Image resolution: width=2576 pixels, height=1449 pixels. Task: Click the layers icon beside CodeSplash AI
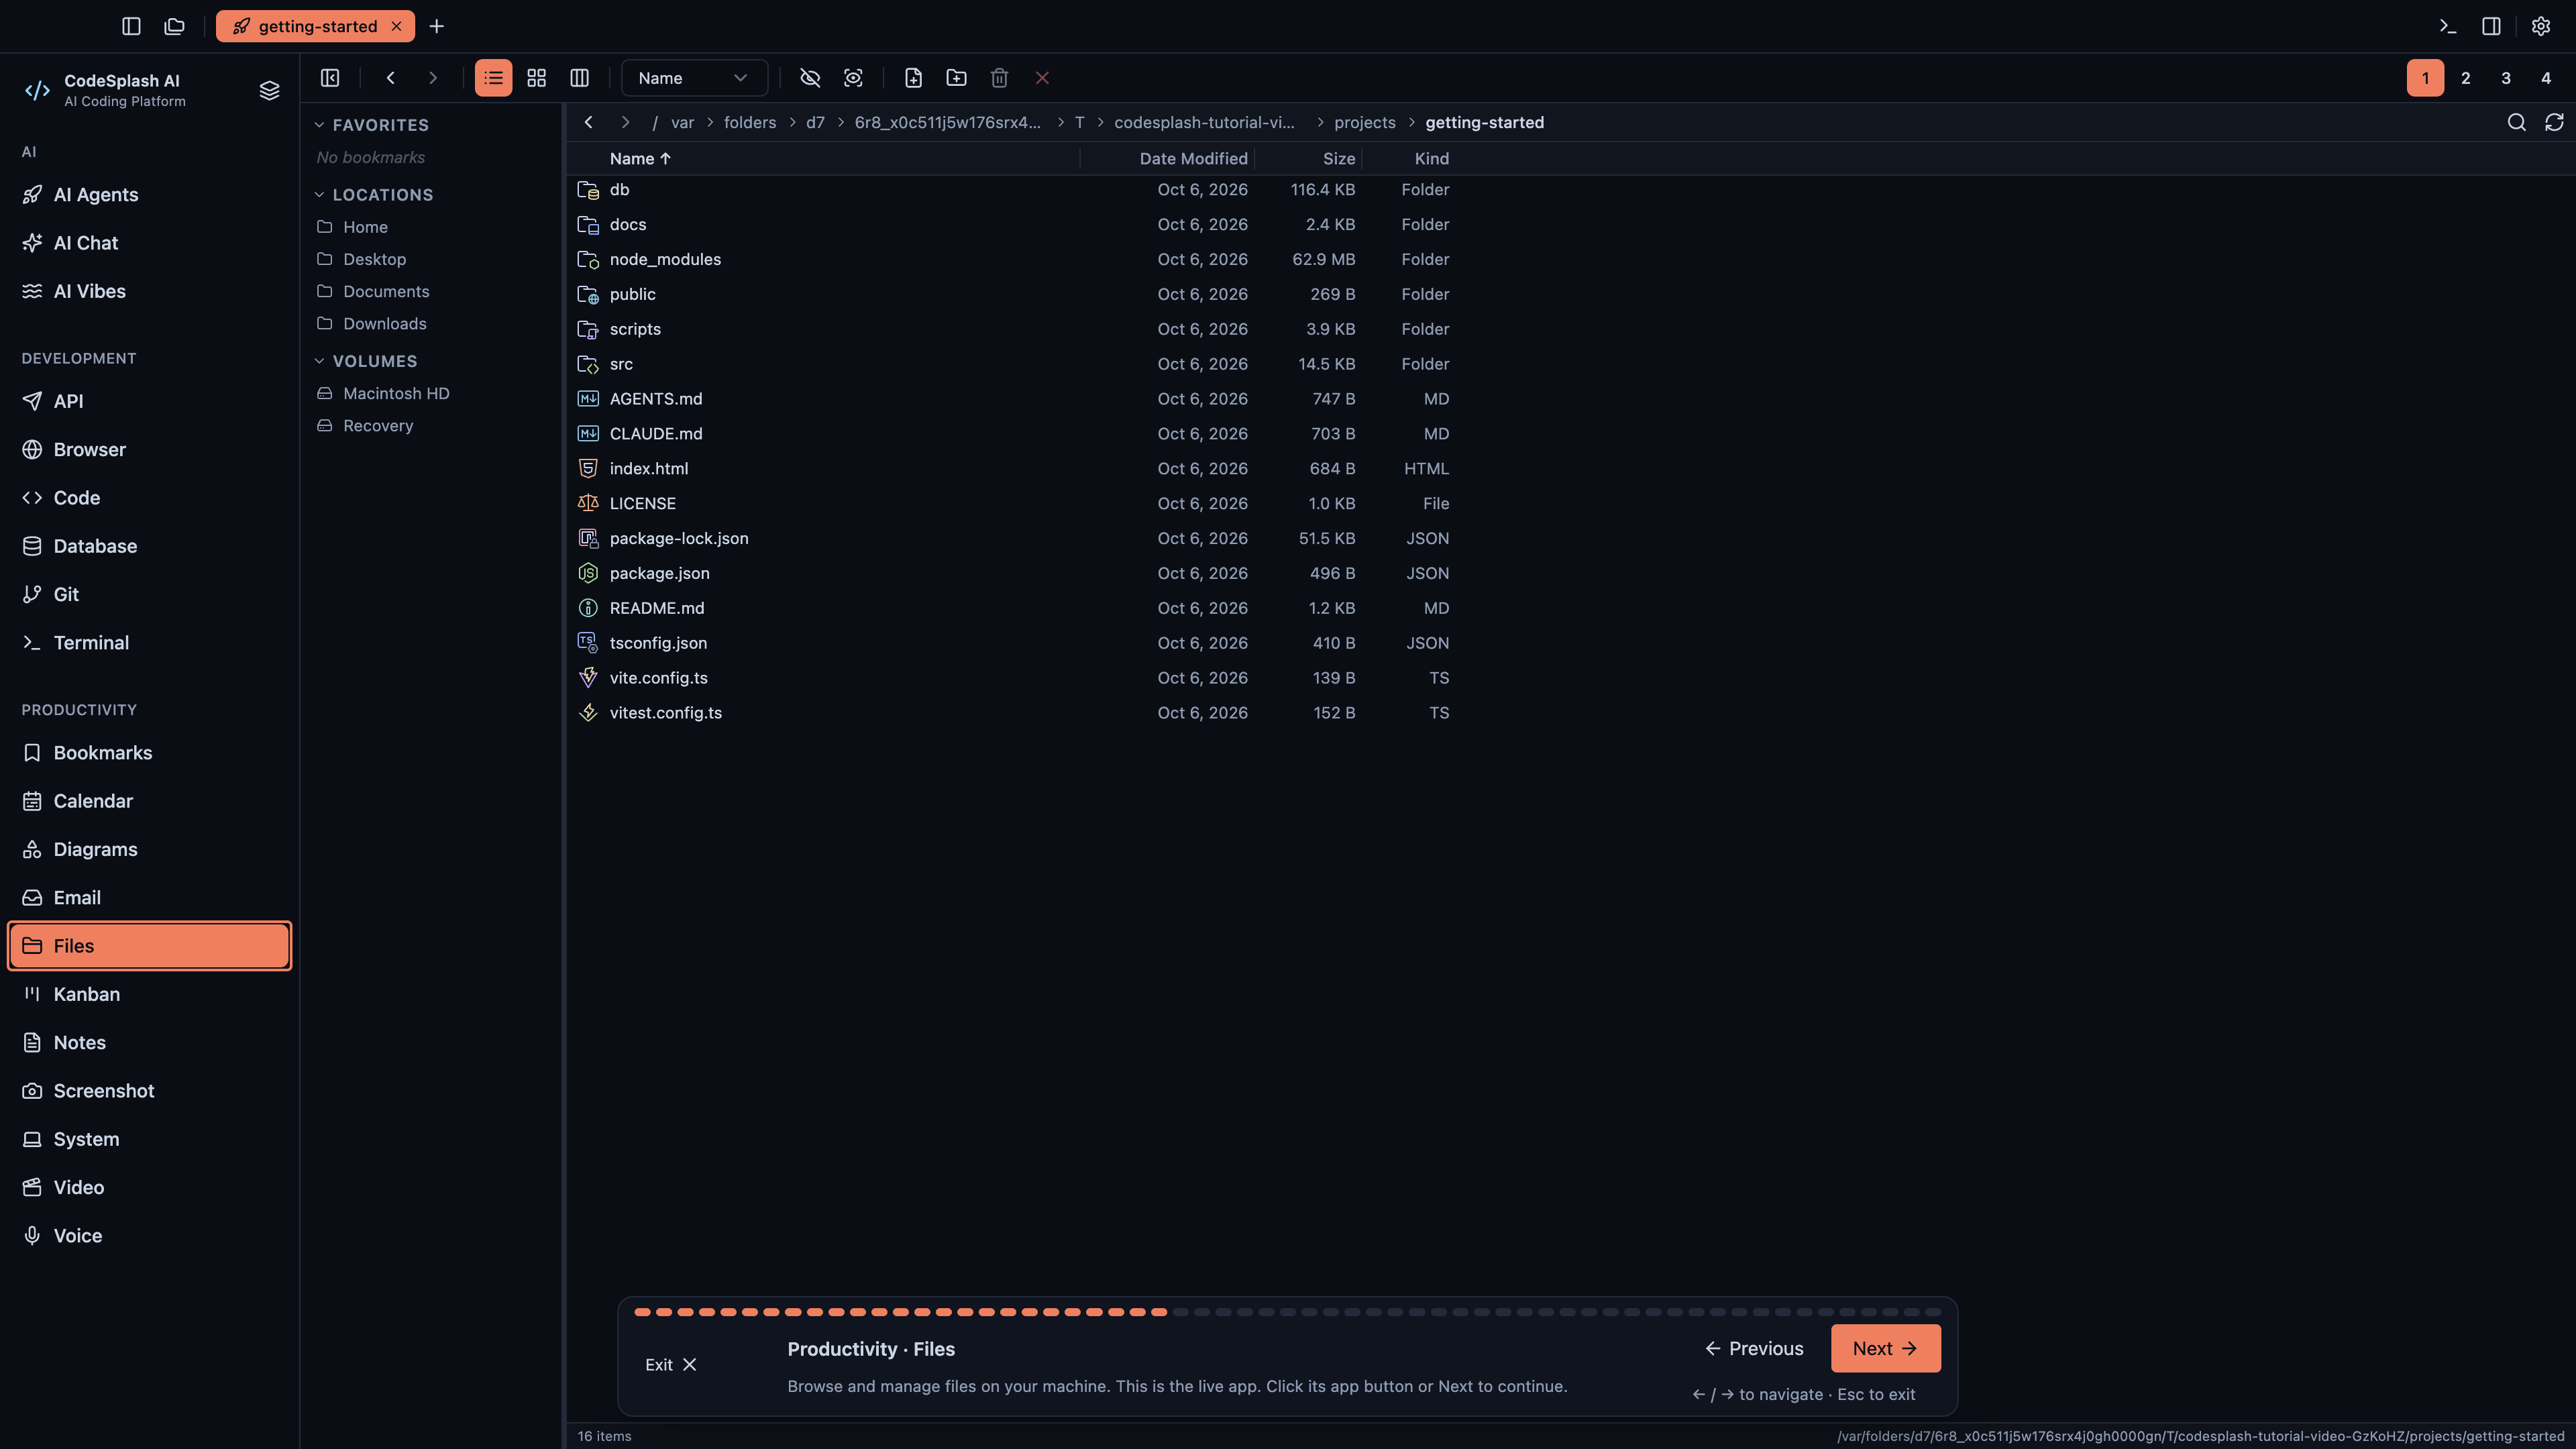point(269,90)
